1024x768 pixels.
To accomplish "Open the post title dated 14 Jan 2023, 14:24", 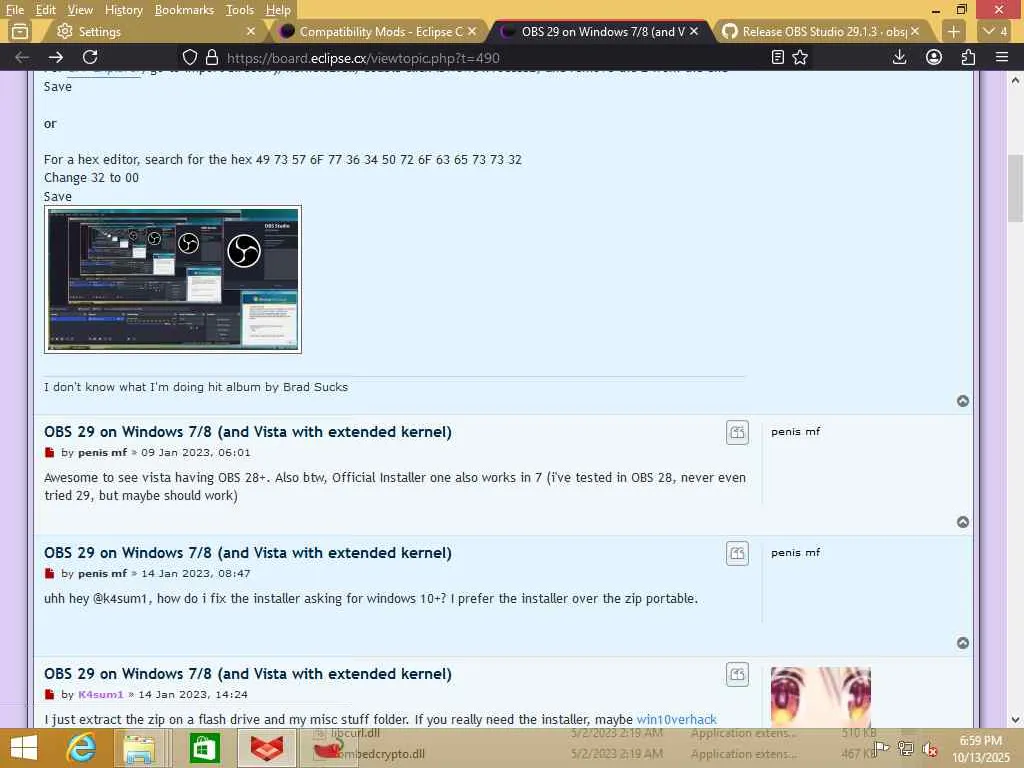I will pyautogui.click(x=248, y=674).
